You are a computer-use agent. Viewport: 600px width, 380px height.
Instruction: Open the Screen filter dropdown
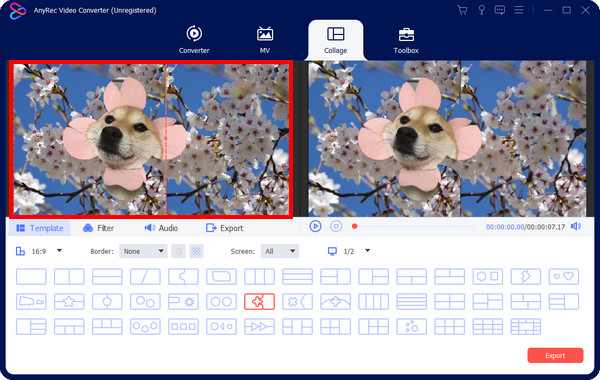(x=279, y=251)
